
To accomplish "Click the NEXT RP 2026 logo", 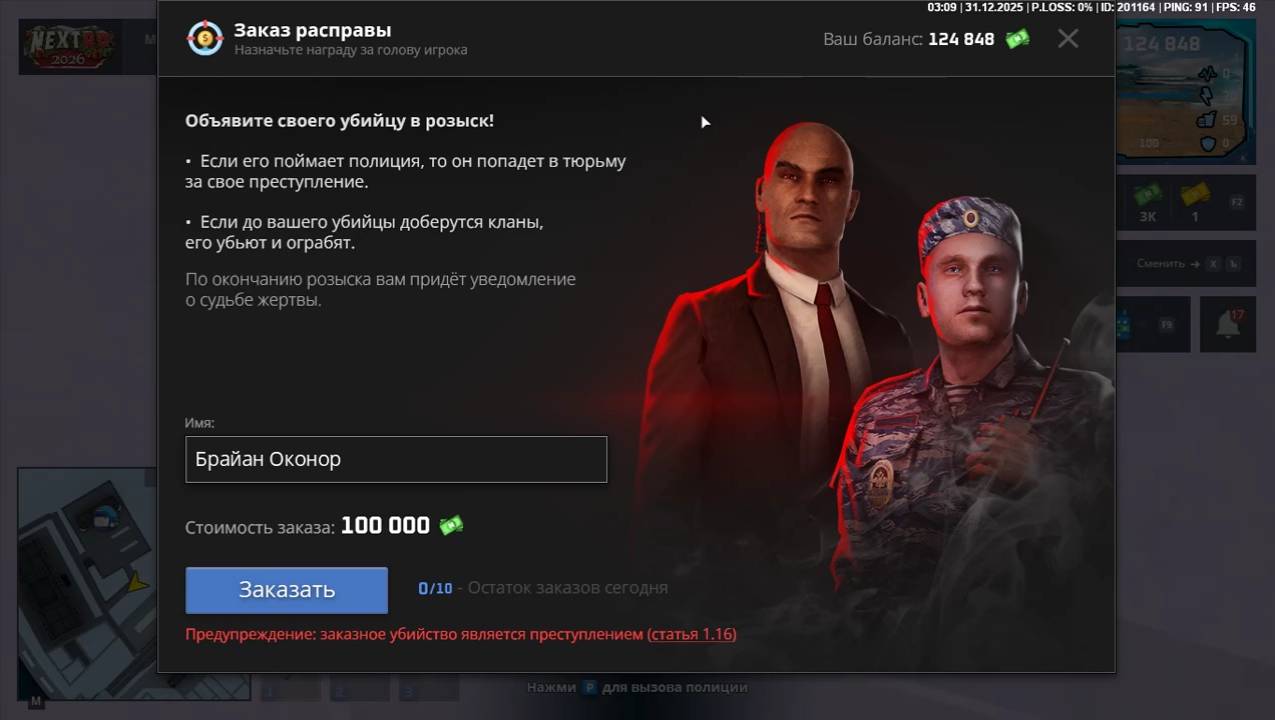I will (x=70, y=46).
